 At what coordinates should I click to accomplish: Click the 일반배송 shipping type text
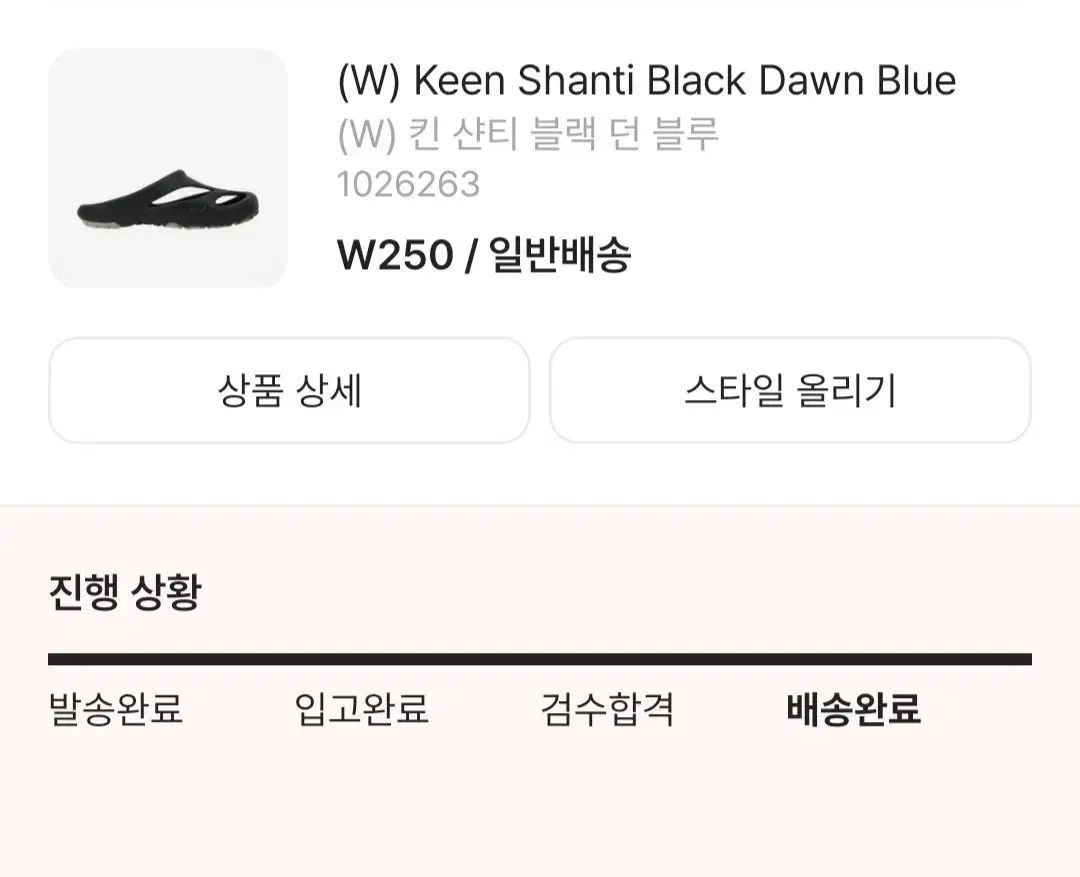click(560, 256)
